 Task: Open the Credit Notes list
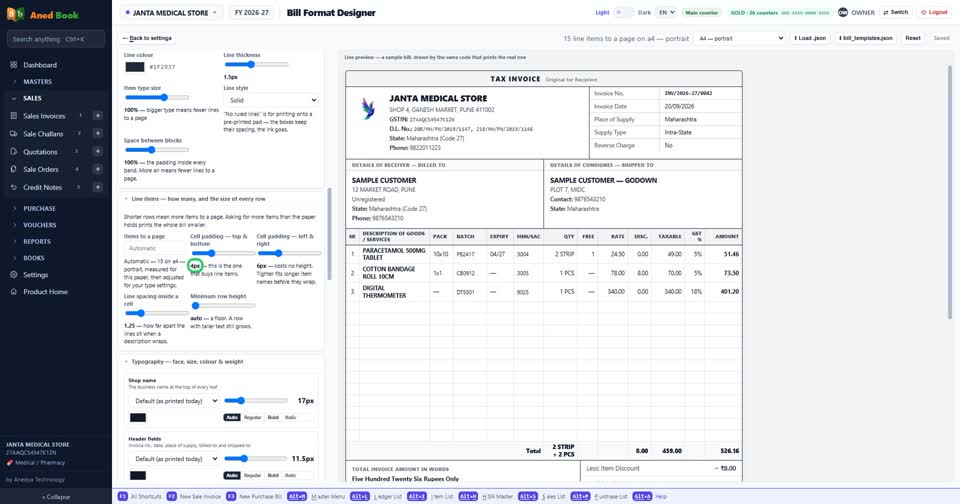pos(43,187)
